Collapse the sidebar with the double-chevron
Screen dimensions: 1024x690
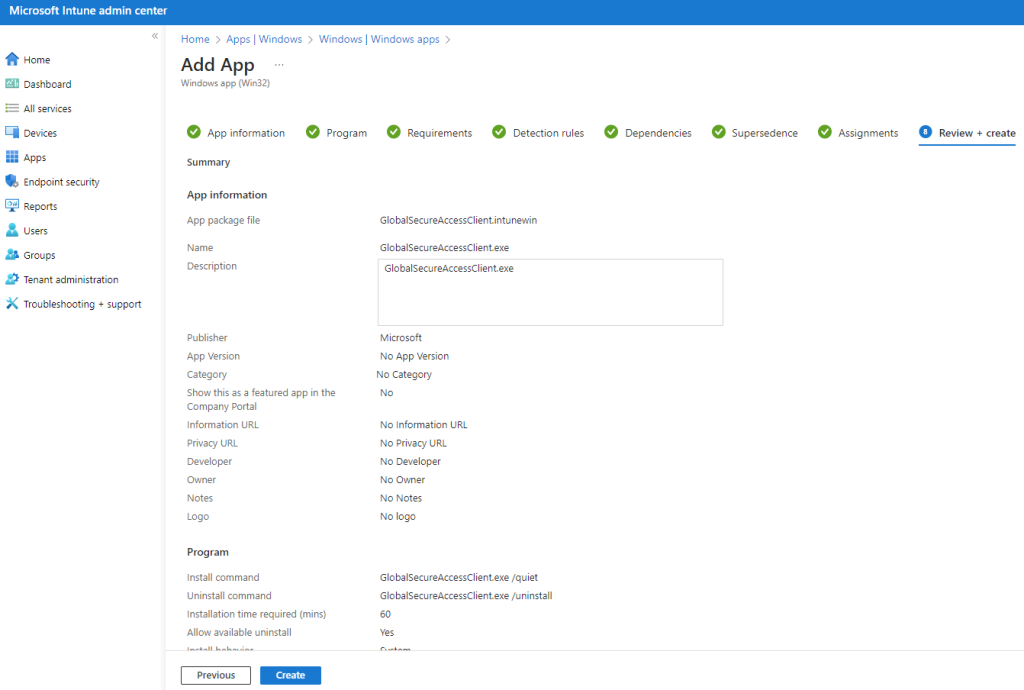coord(155,36)
